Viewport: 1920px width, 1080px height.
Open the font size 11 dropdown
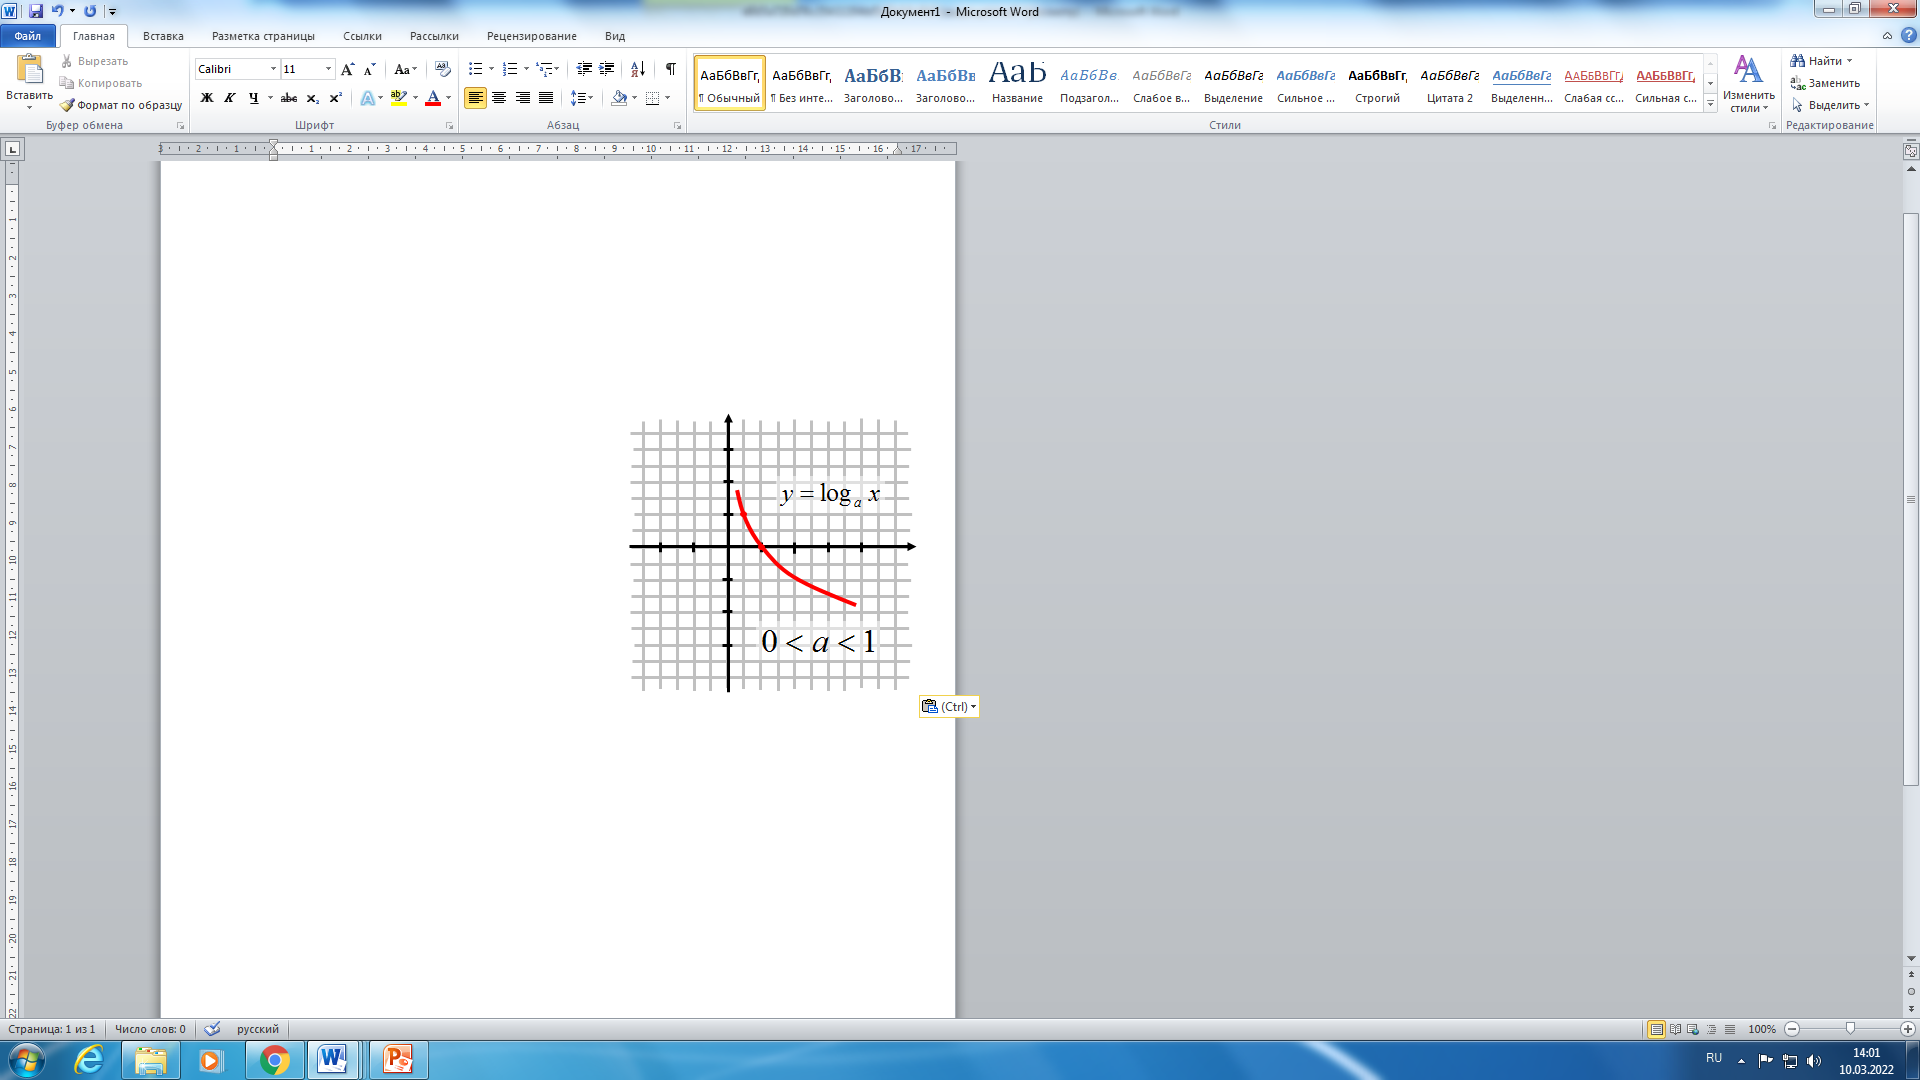coord(328,69)
